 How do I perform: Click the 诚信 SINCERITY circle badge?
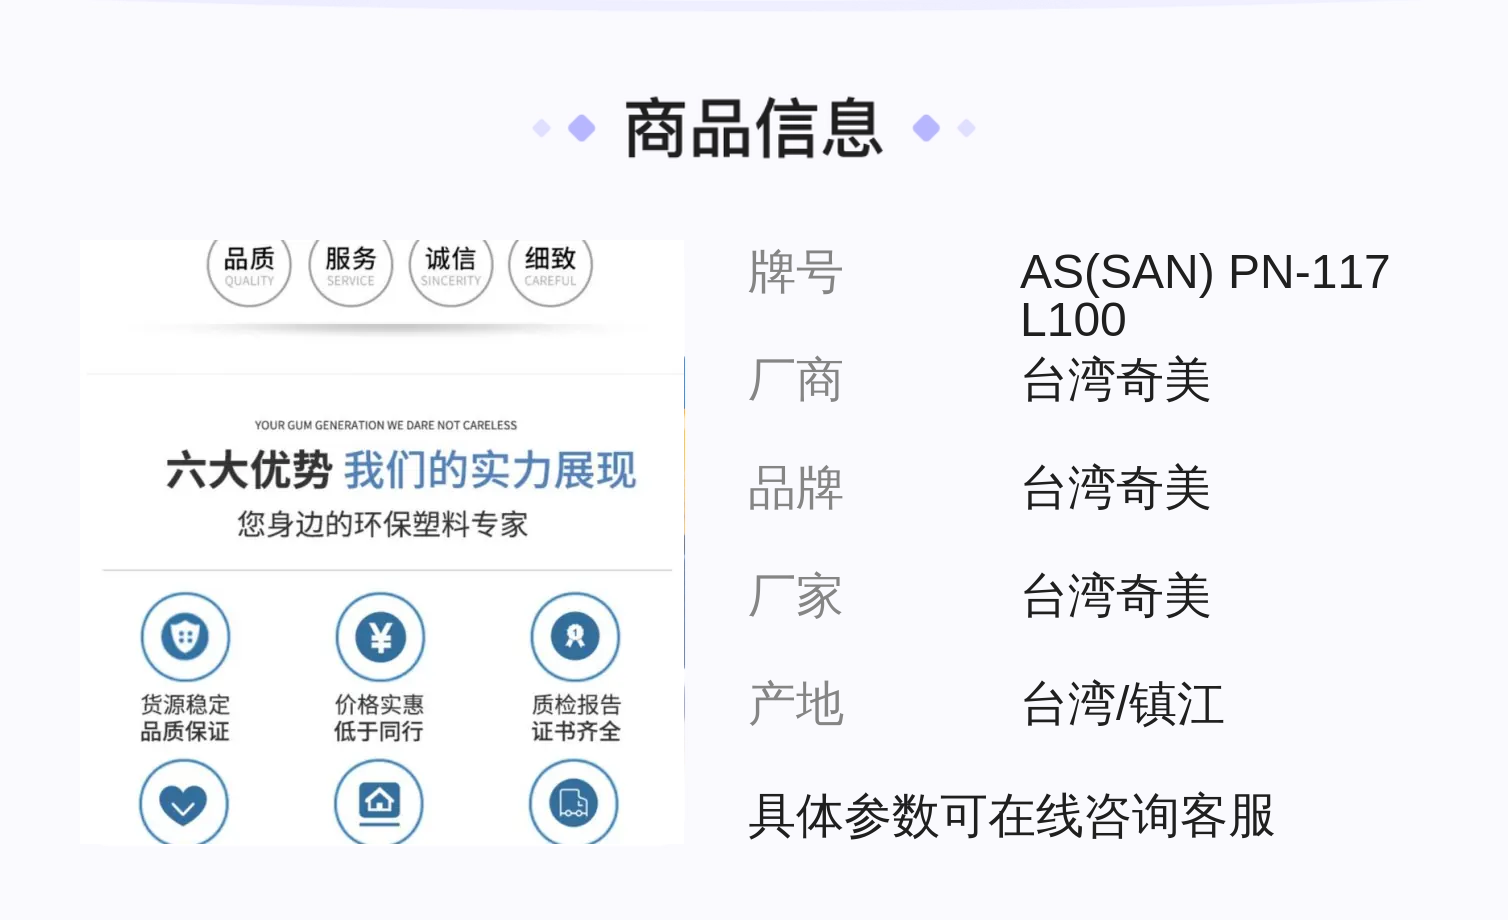click(451, 268)
